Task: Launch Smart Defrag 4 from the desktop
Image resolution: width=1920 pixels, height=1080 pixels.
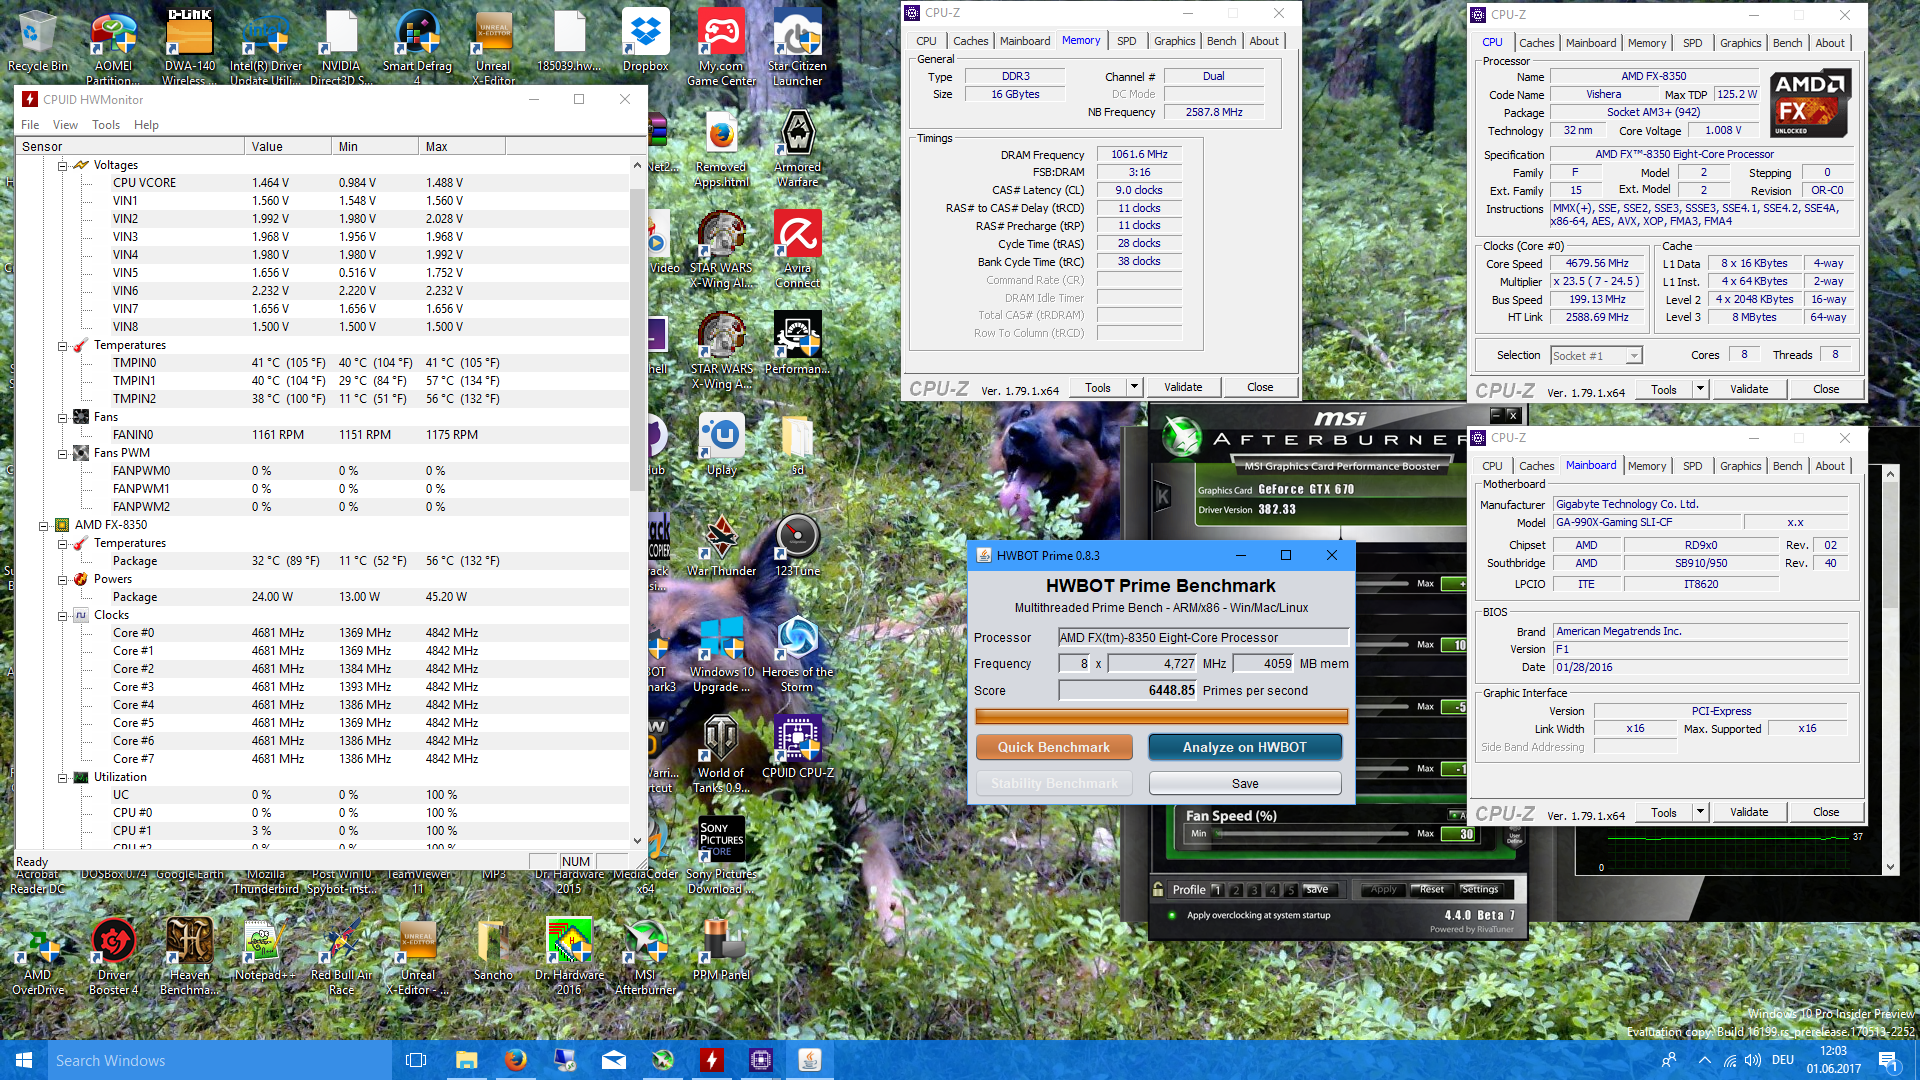Action: 417,48
